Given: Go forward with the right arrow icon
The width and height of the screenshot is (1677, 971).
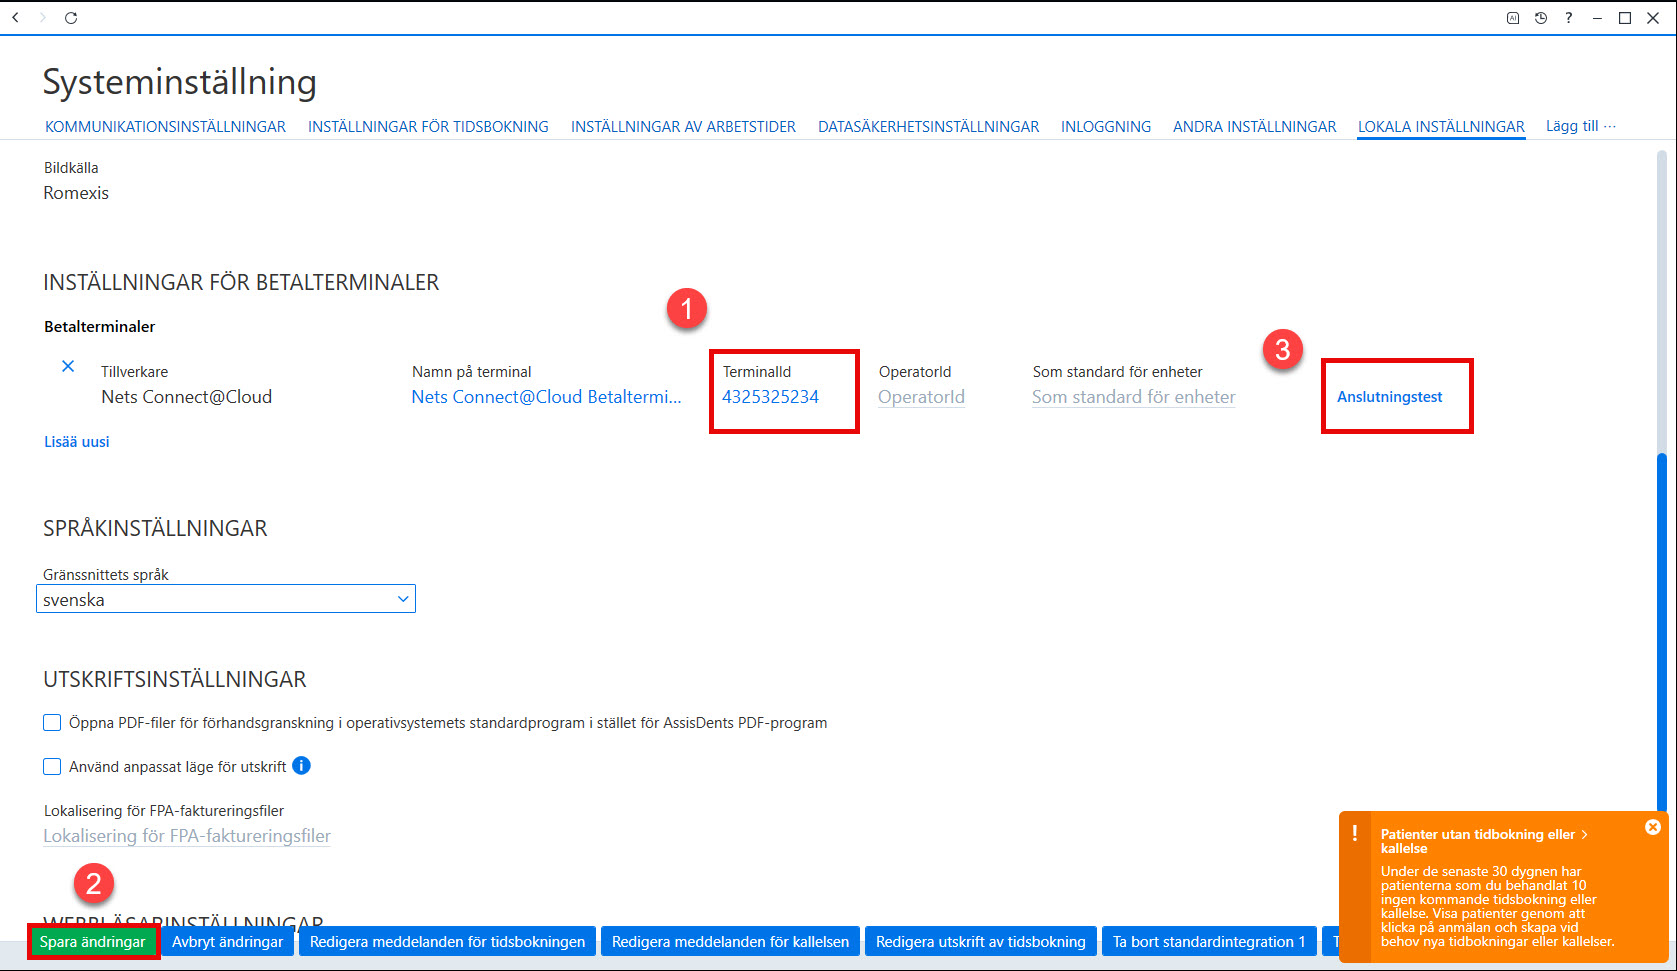Looking at the screenshot, I should 43,18.
